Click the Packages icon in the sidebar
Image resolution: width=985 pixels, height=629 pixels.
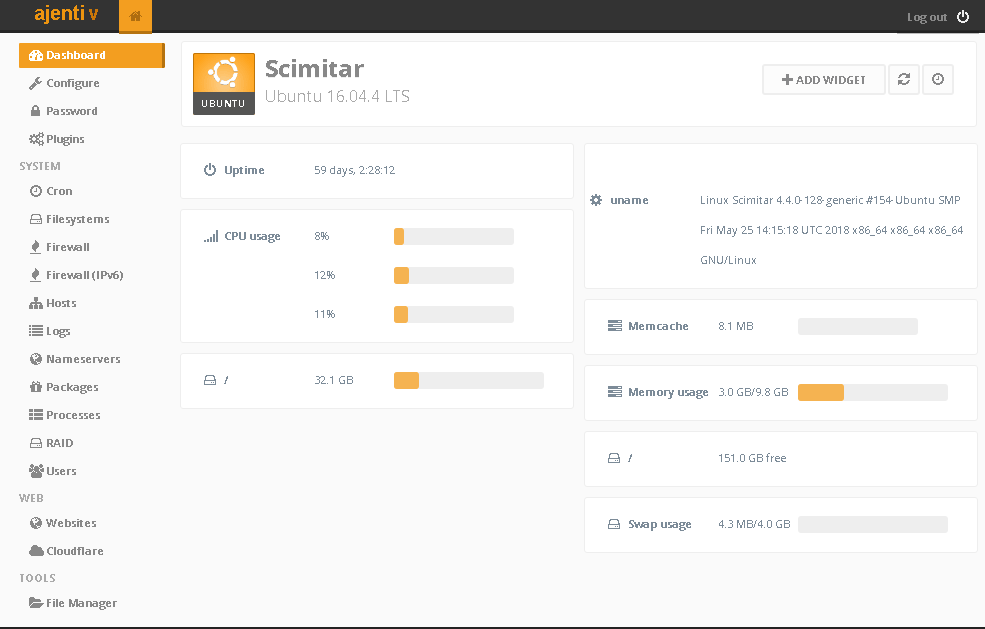34,387
